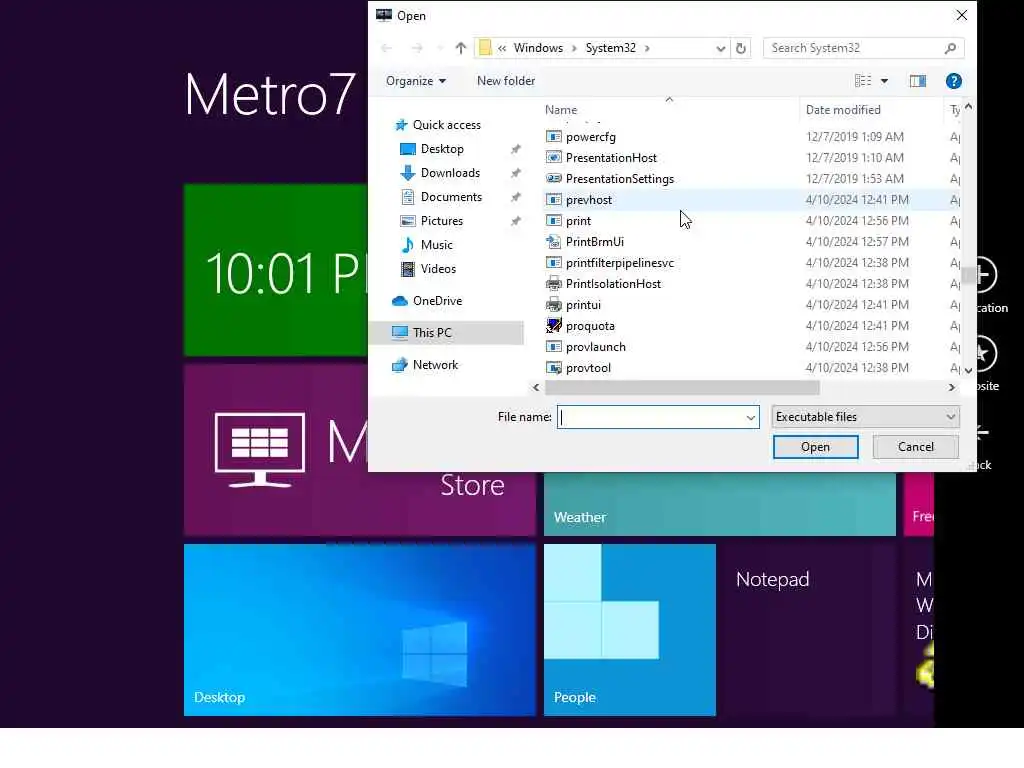
Task: Click the vertical scrollbar down arrow
Action: (968, 370)
